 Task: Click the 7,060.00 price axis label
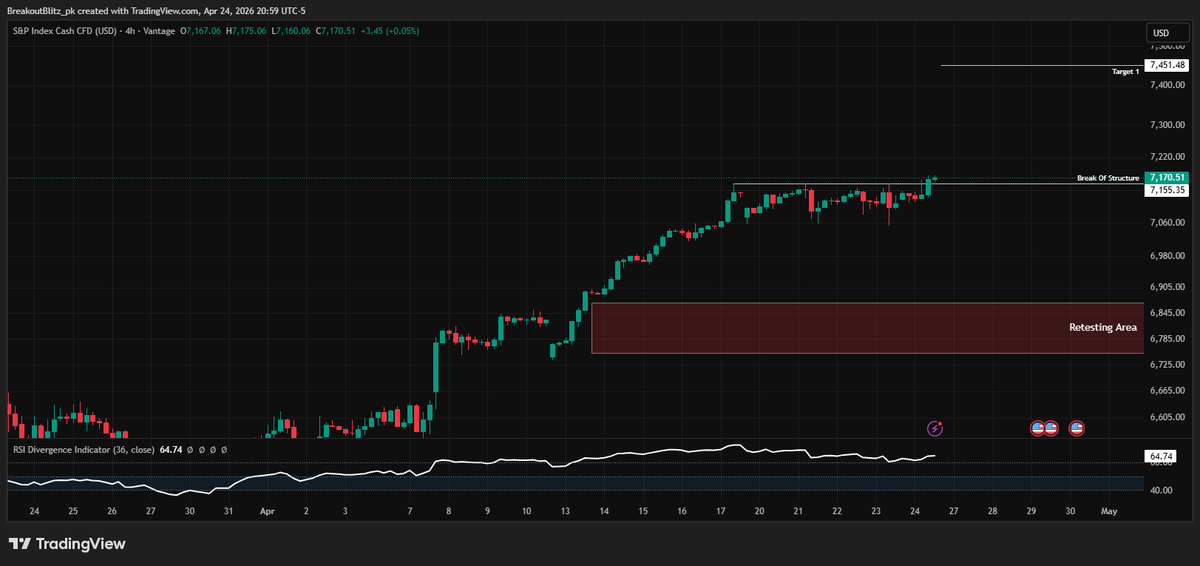point(1166,223)
